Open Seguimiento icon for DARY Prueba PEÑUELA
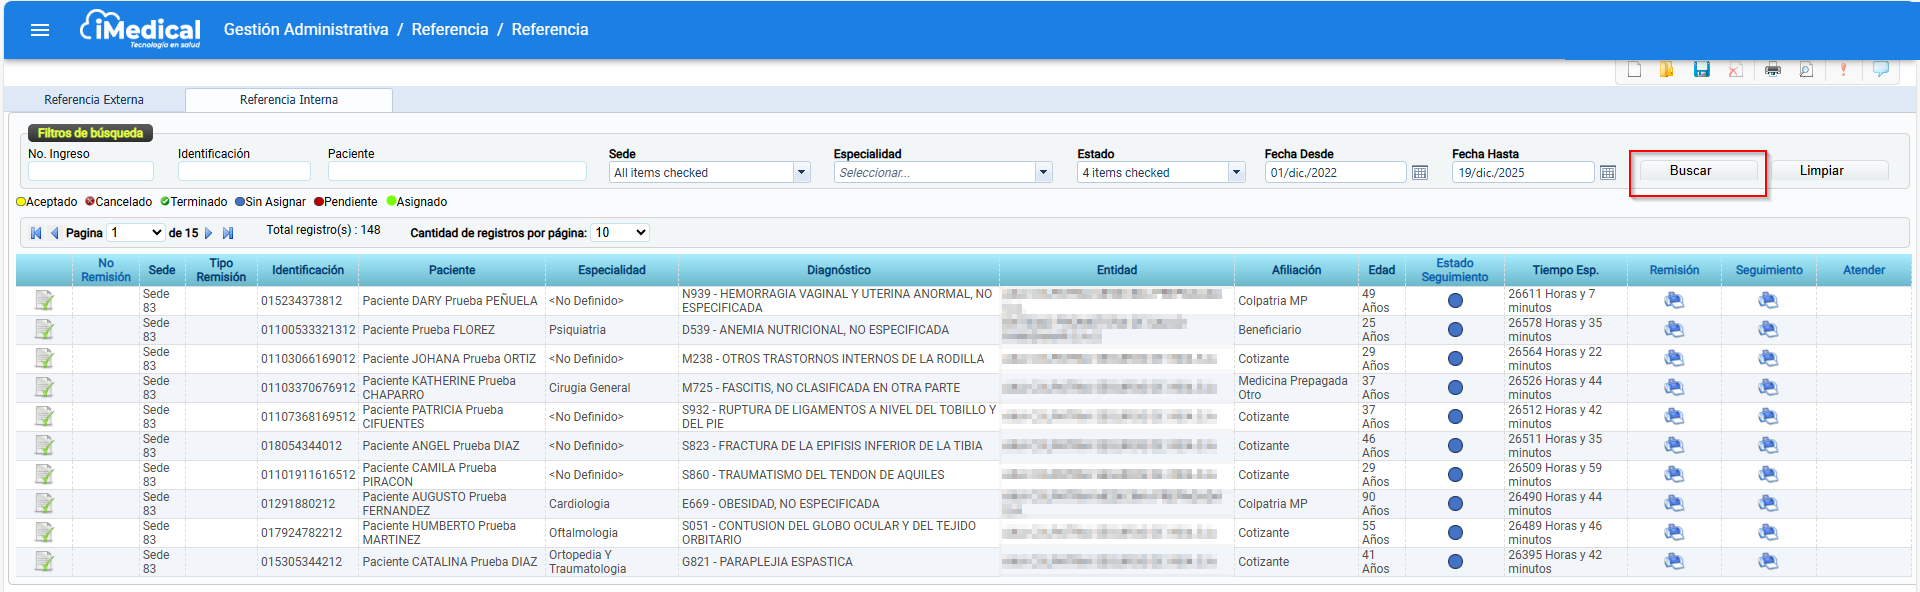The image size is (1920, 592). coord(1768,300)
